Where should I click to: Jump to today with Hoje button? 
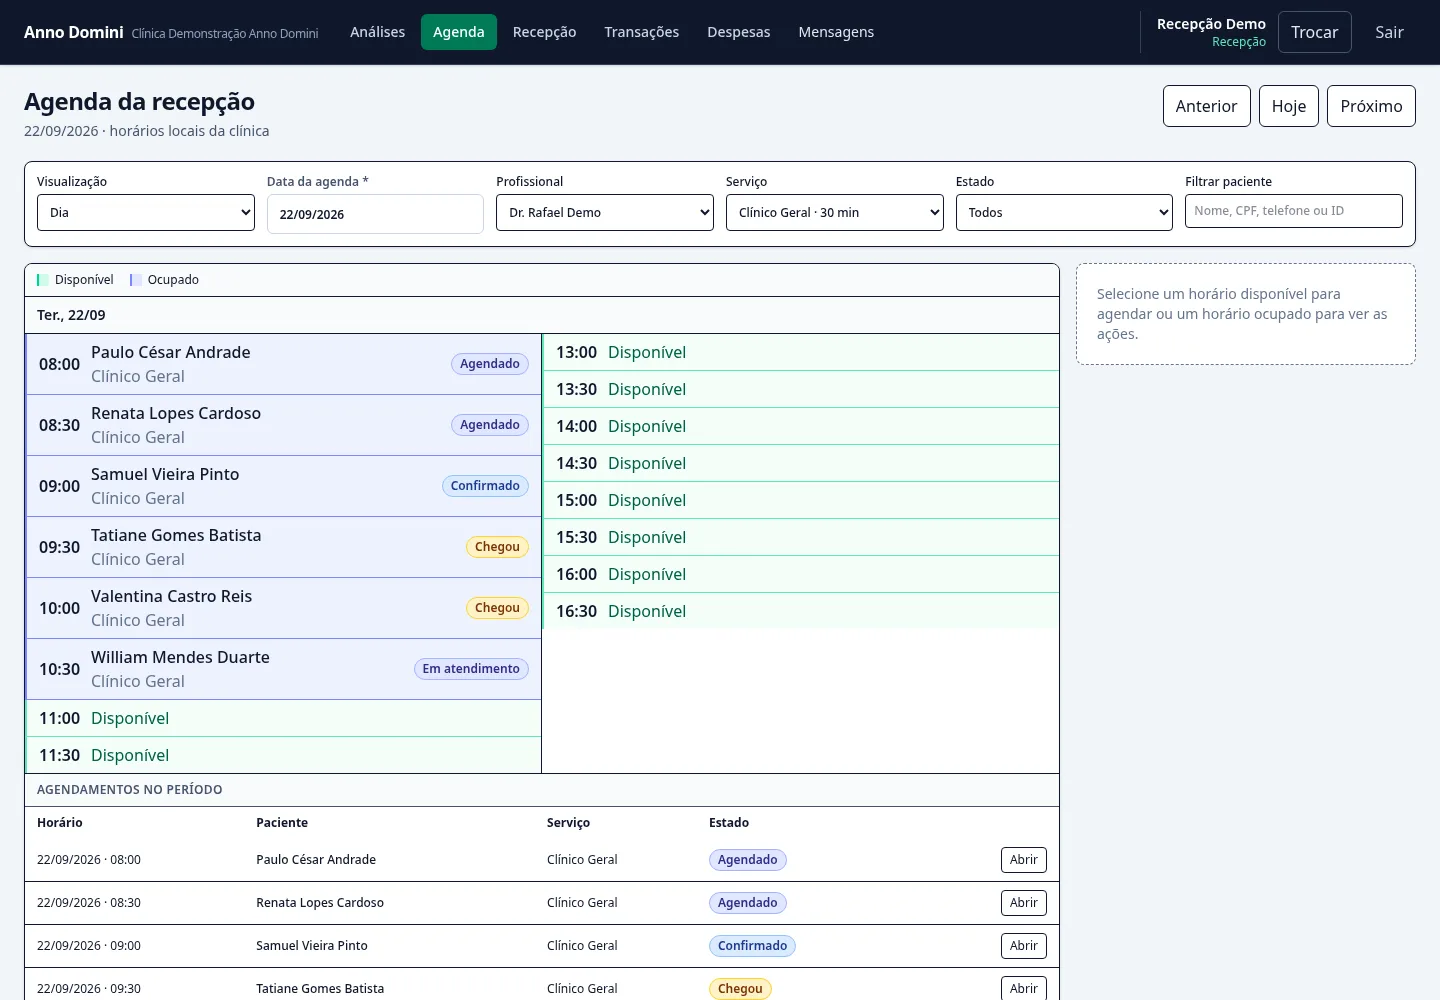pyautogui.click(x=1289, y=106)
